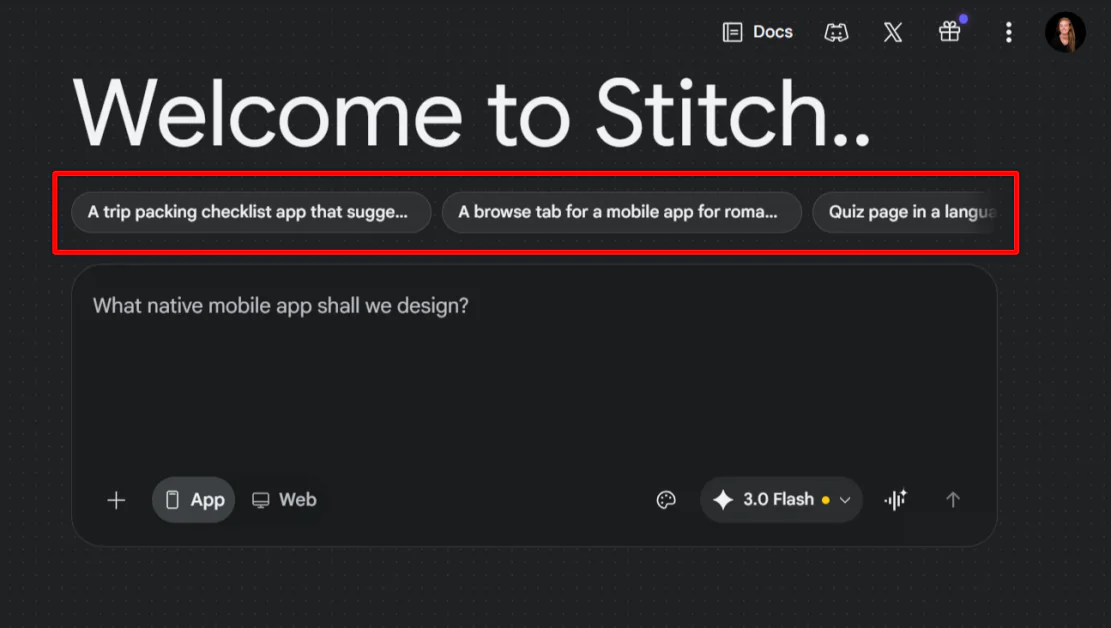The width and height of the screenshot is (1111, 628).
Task: Switch design mode to Web
Action: [x=284, y=499]
